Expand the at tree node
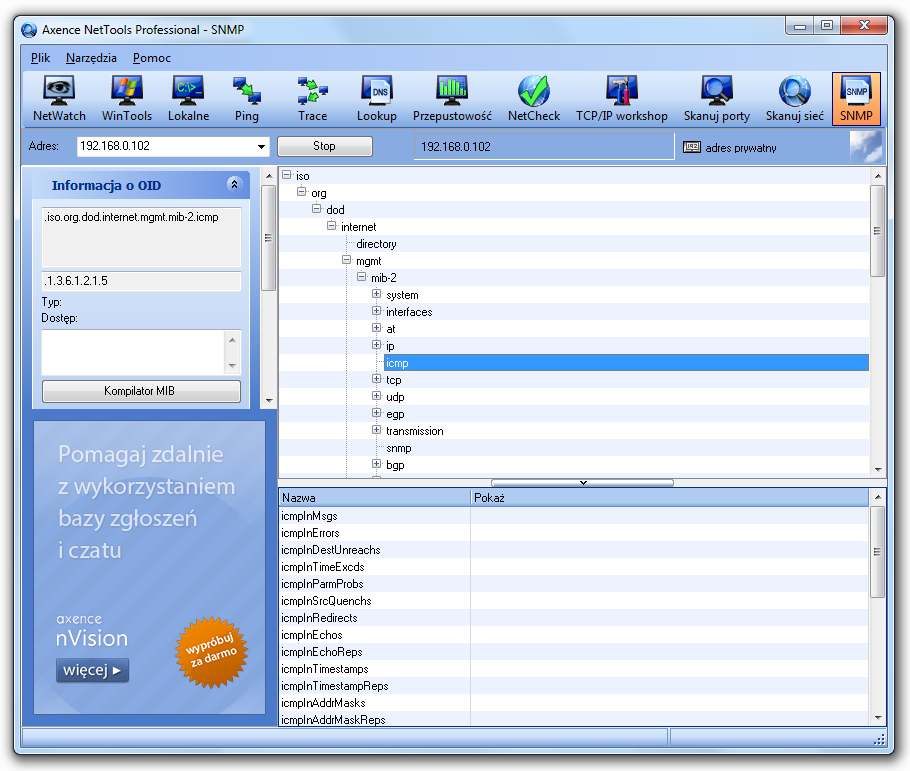The height and width of the screenshot is (771, 910). (x=377, y=328)
